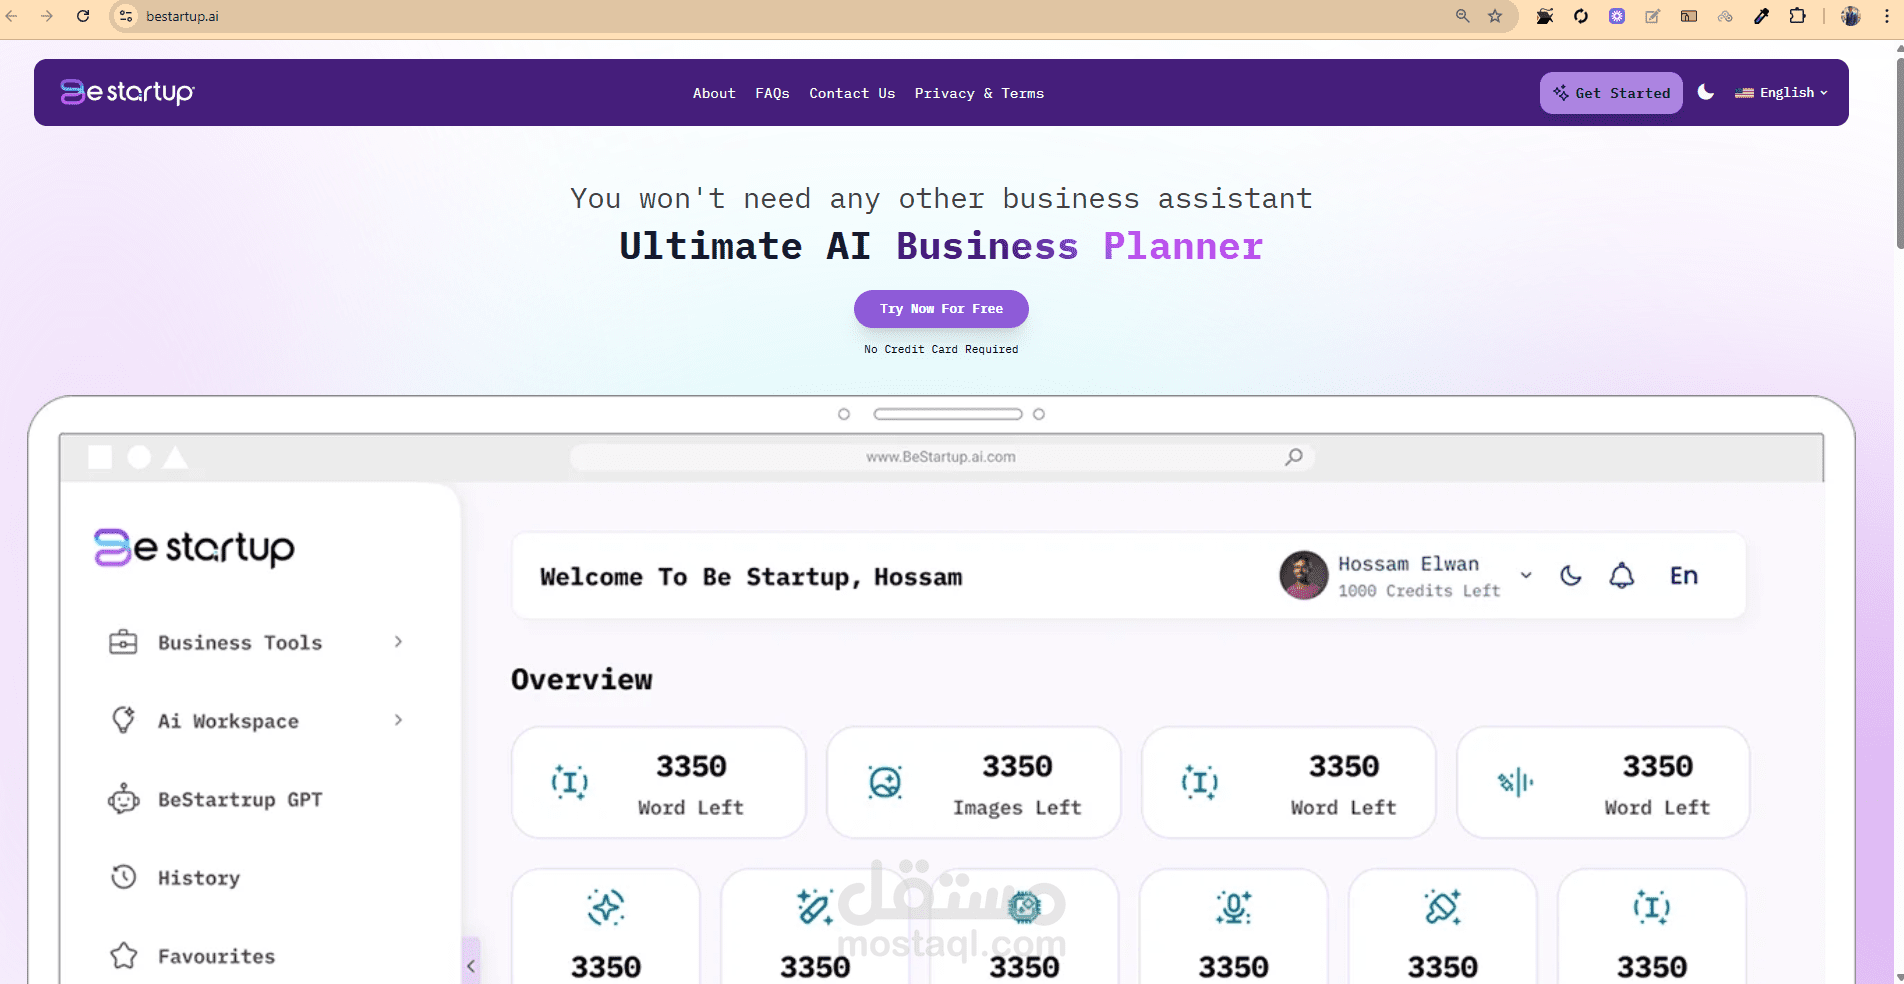1904x984 pixels.
Task: Toggle dark mode in the dashboard welcome bar
Action: pos(1570,576)
